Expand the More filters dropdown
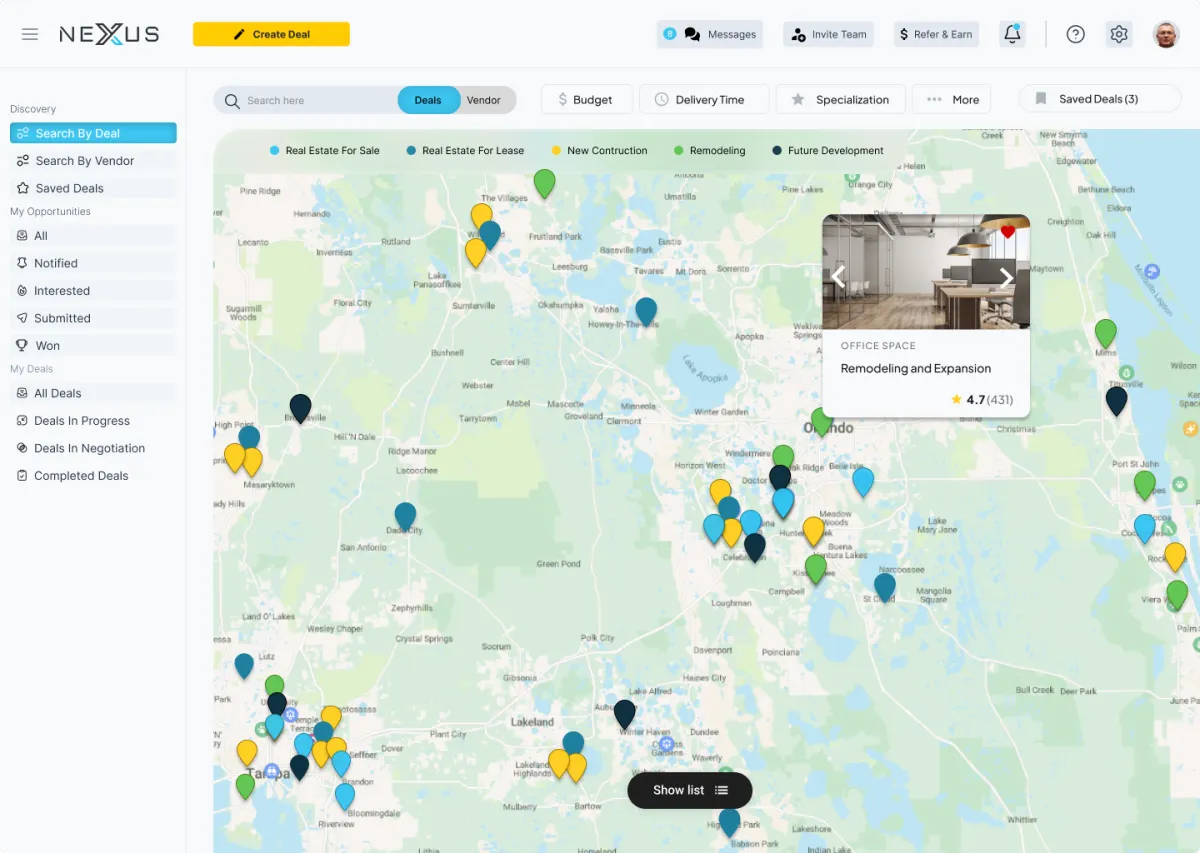This screenshot has width=1200, height=853. [x=951, y=100]
